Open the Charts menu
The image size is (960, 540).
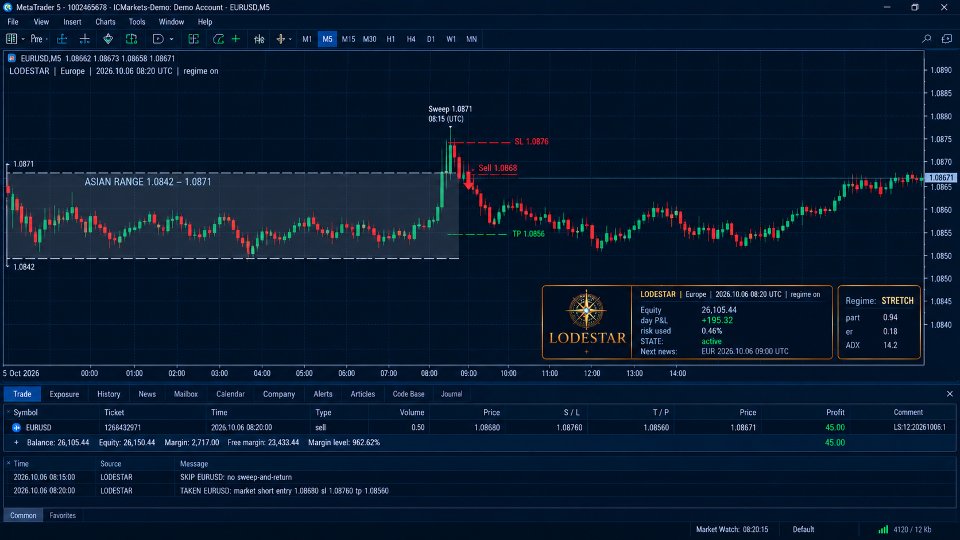point(105,21)
